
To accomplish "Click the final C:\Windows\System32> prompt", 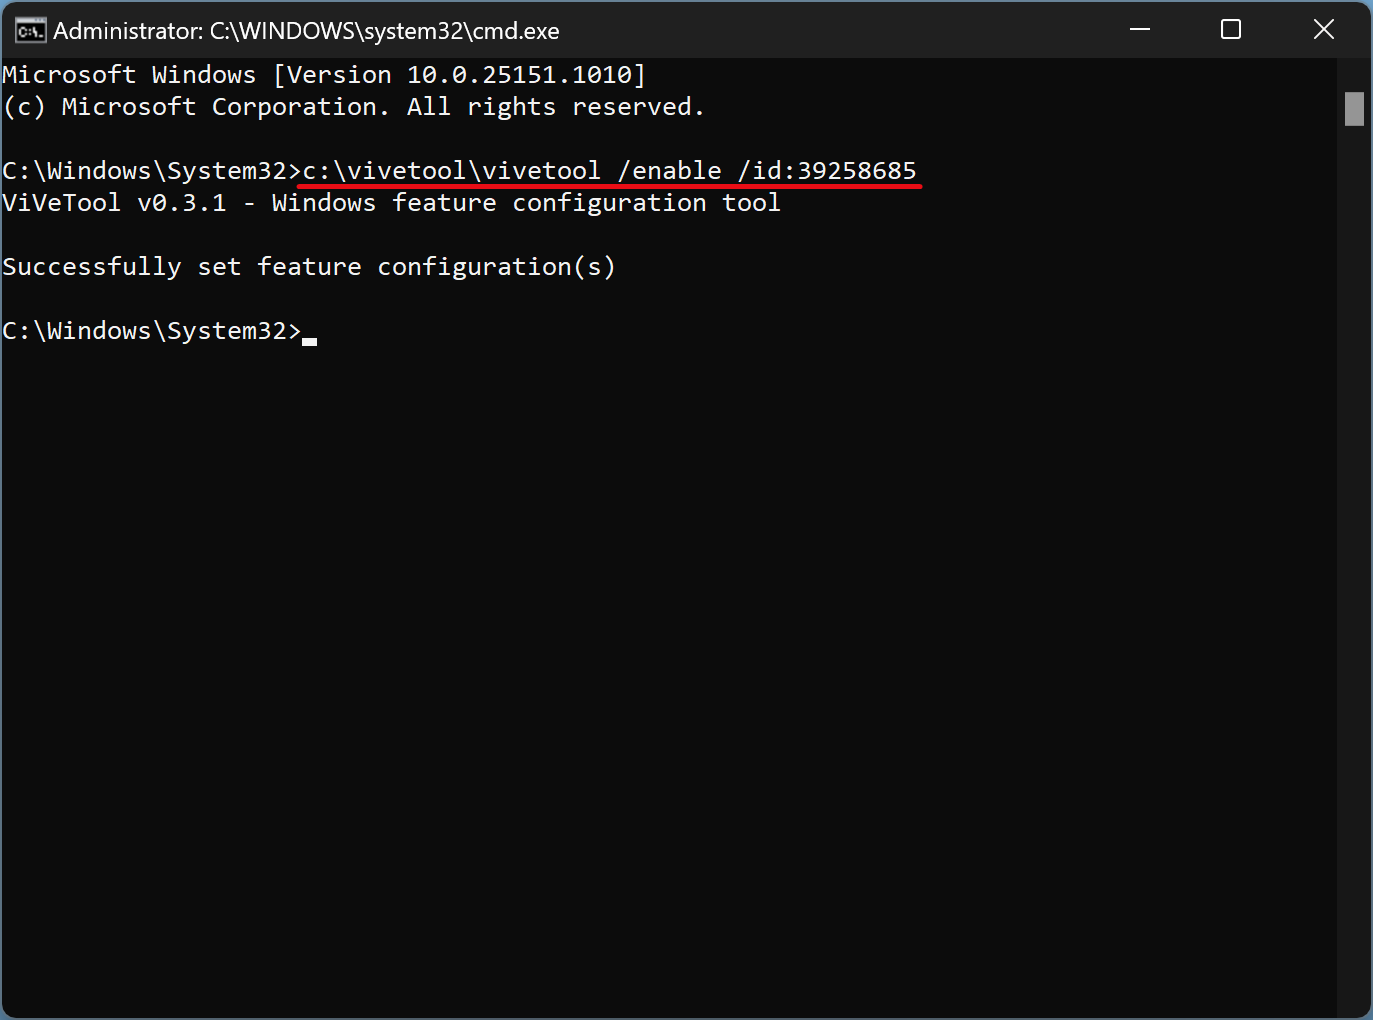I will pyautogui.click(x=152, y=331).
